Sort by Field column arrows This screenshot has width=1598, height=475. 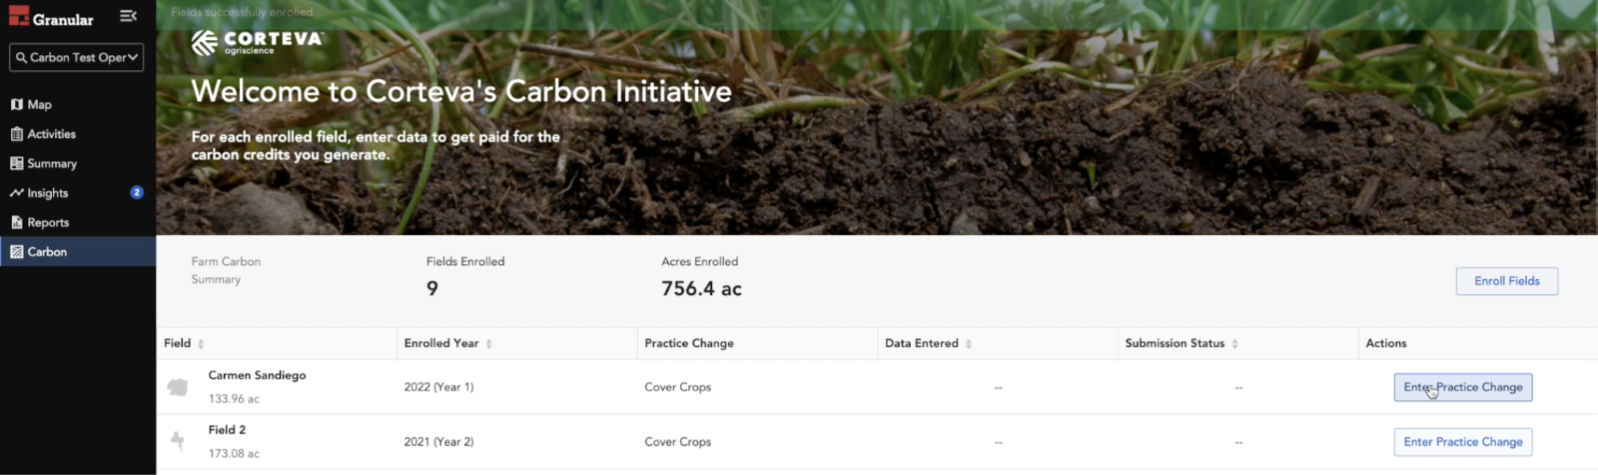[x=201, y=344]
